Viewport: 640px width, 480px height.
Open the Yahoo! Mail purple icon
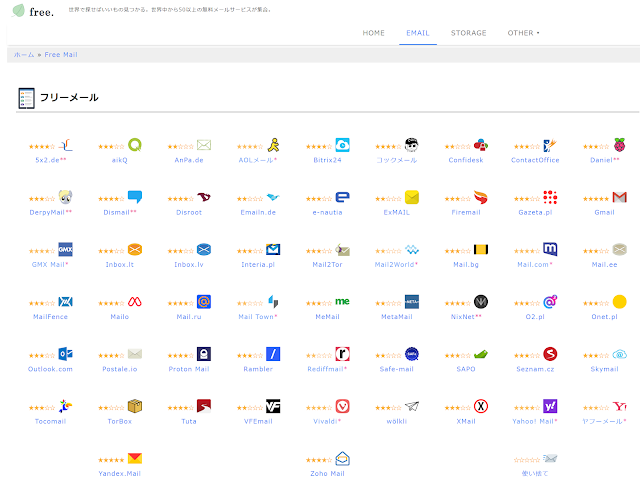550,406
